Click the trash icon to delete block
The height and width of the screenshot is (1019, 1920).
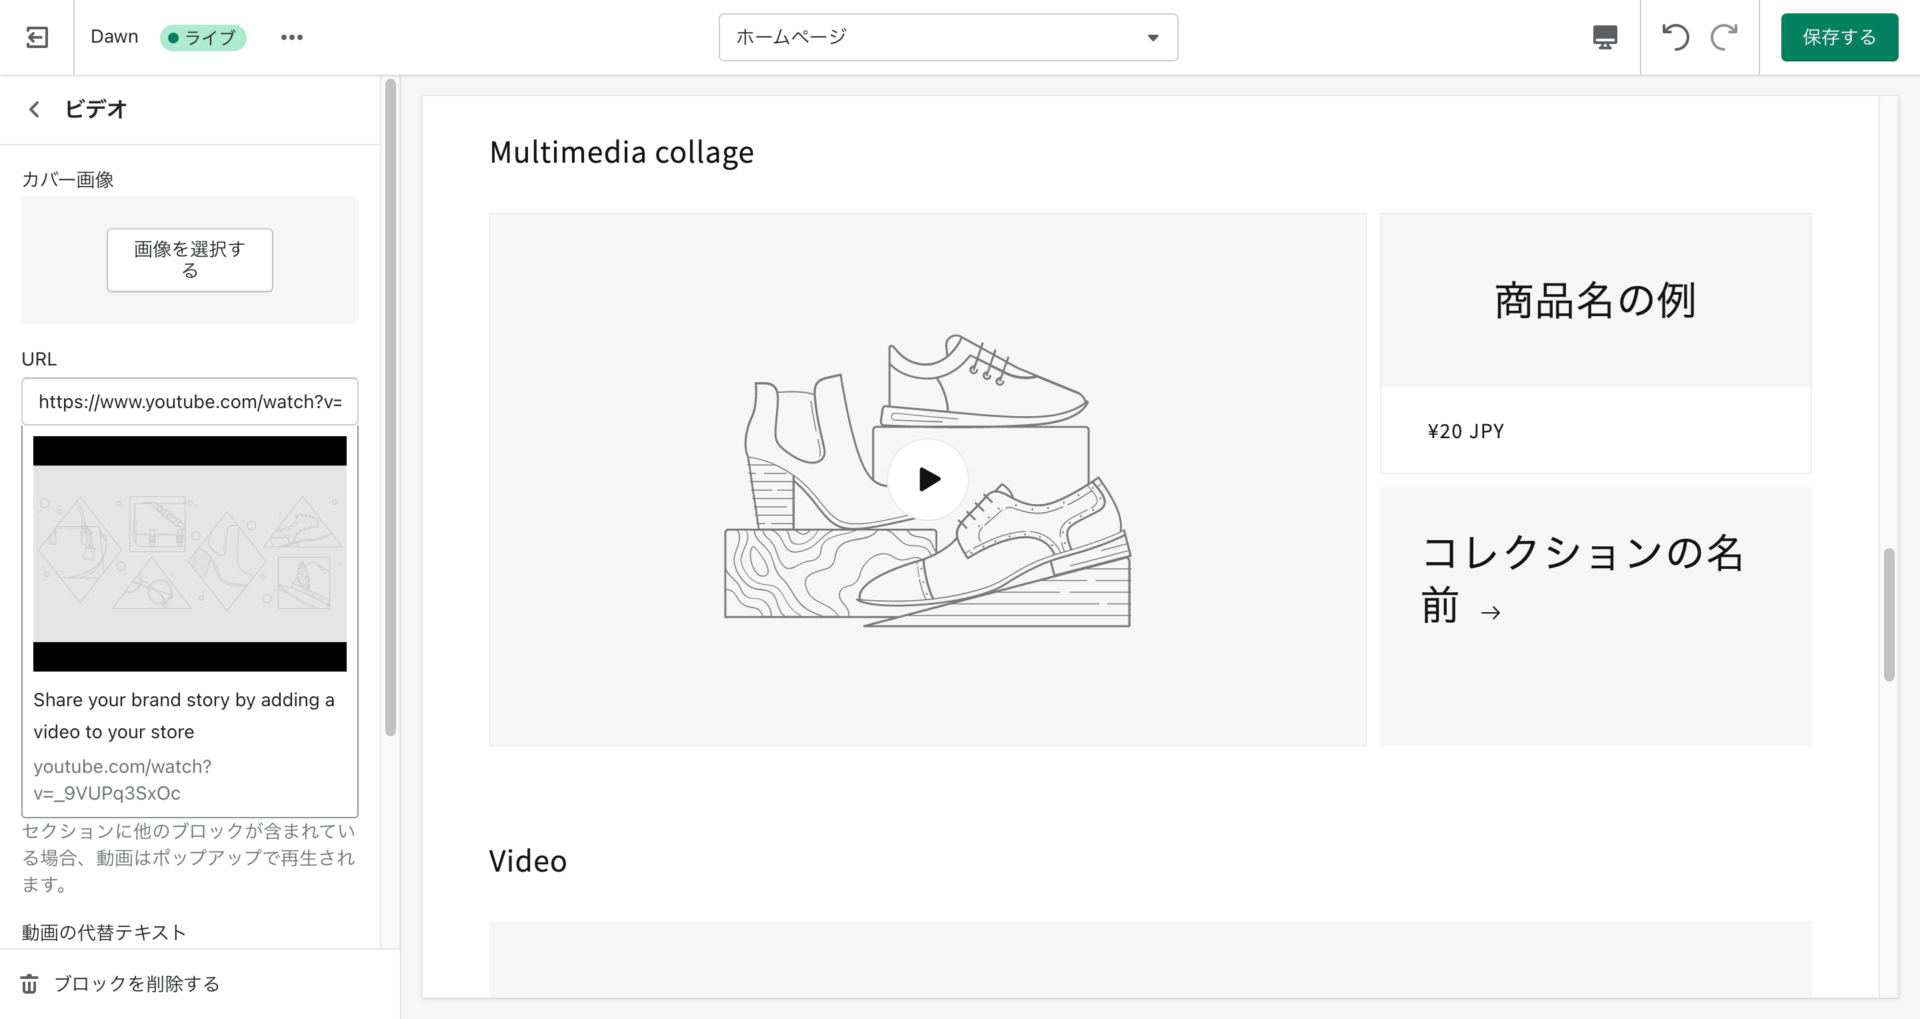(30, 984)
